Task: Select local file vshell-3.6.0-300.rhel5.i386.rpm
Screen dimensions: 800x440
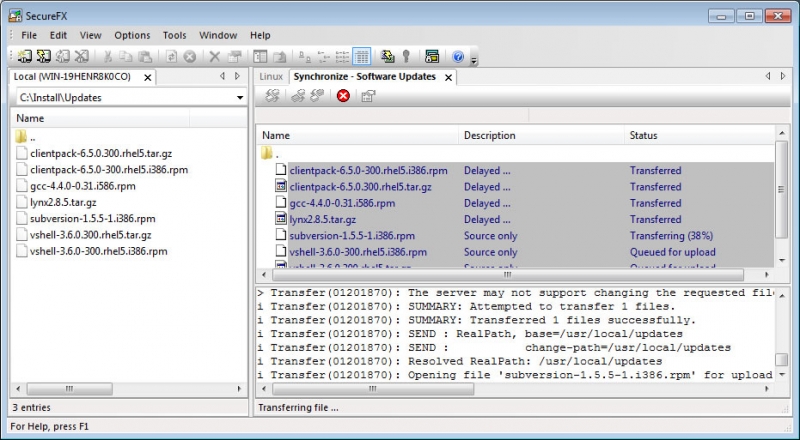Action: pos(98,251)
